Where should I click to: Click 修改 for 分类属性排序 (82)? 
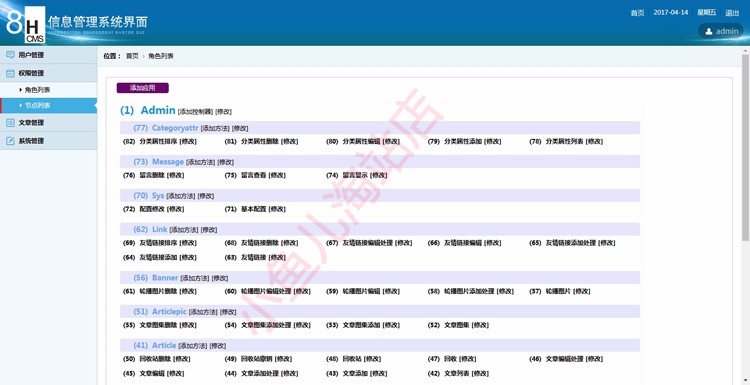188,142
